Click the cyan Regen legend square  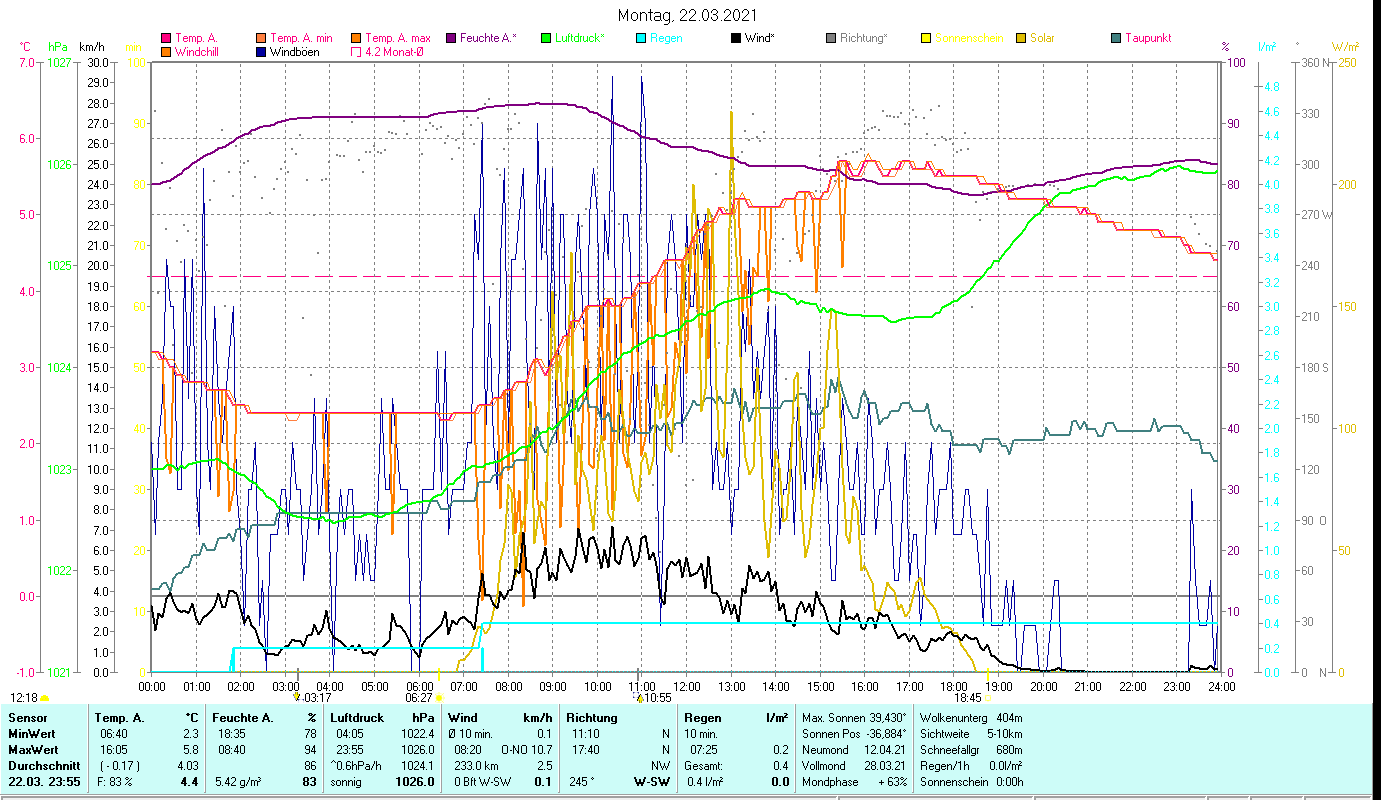[x=641, y=38]
